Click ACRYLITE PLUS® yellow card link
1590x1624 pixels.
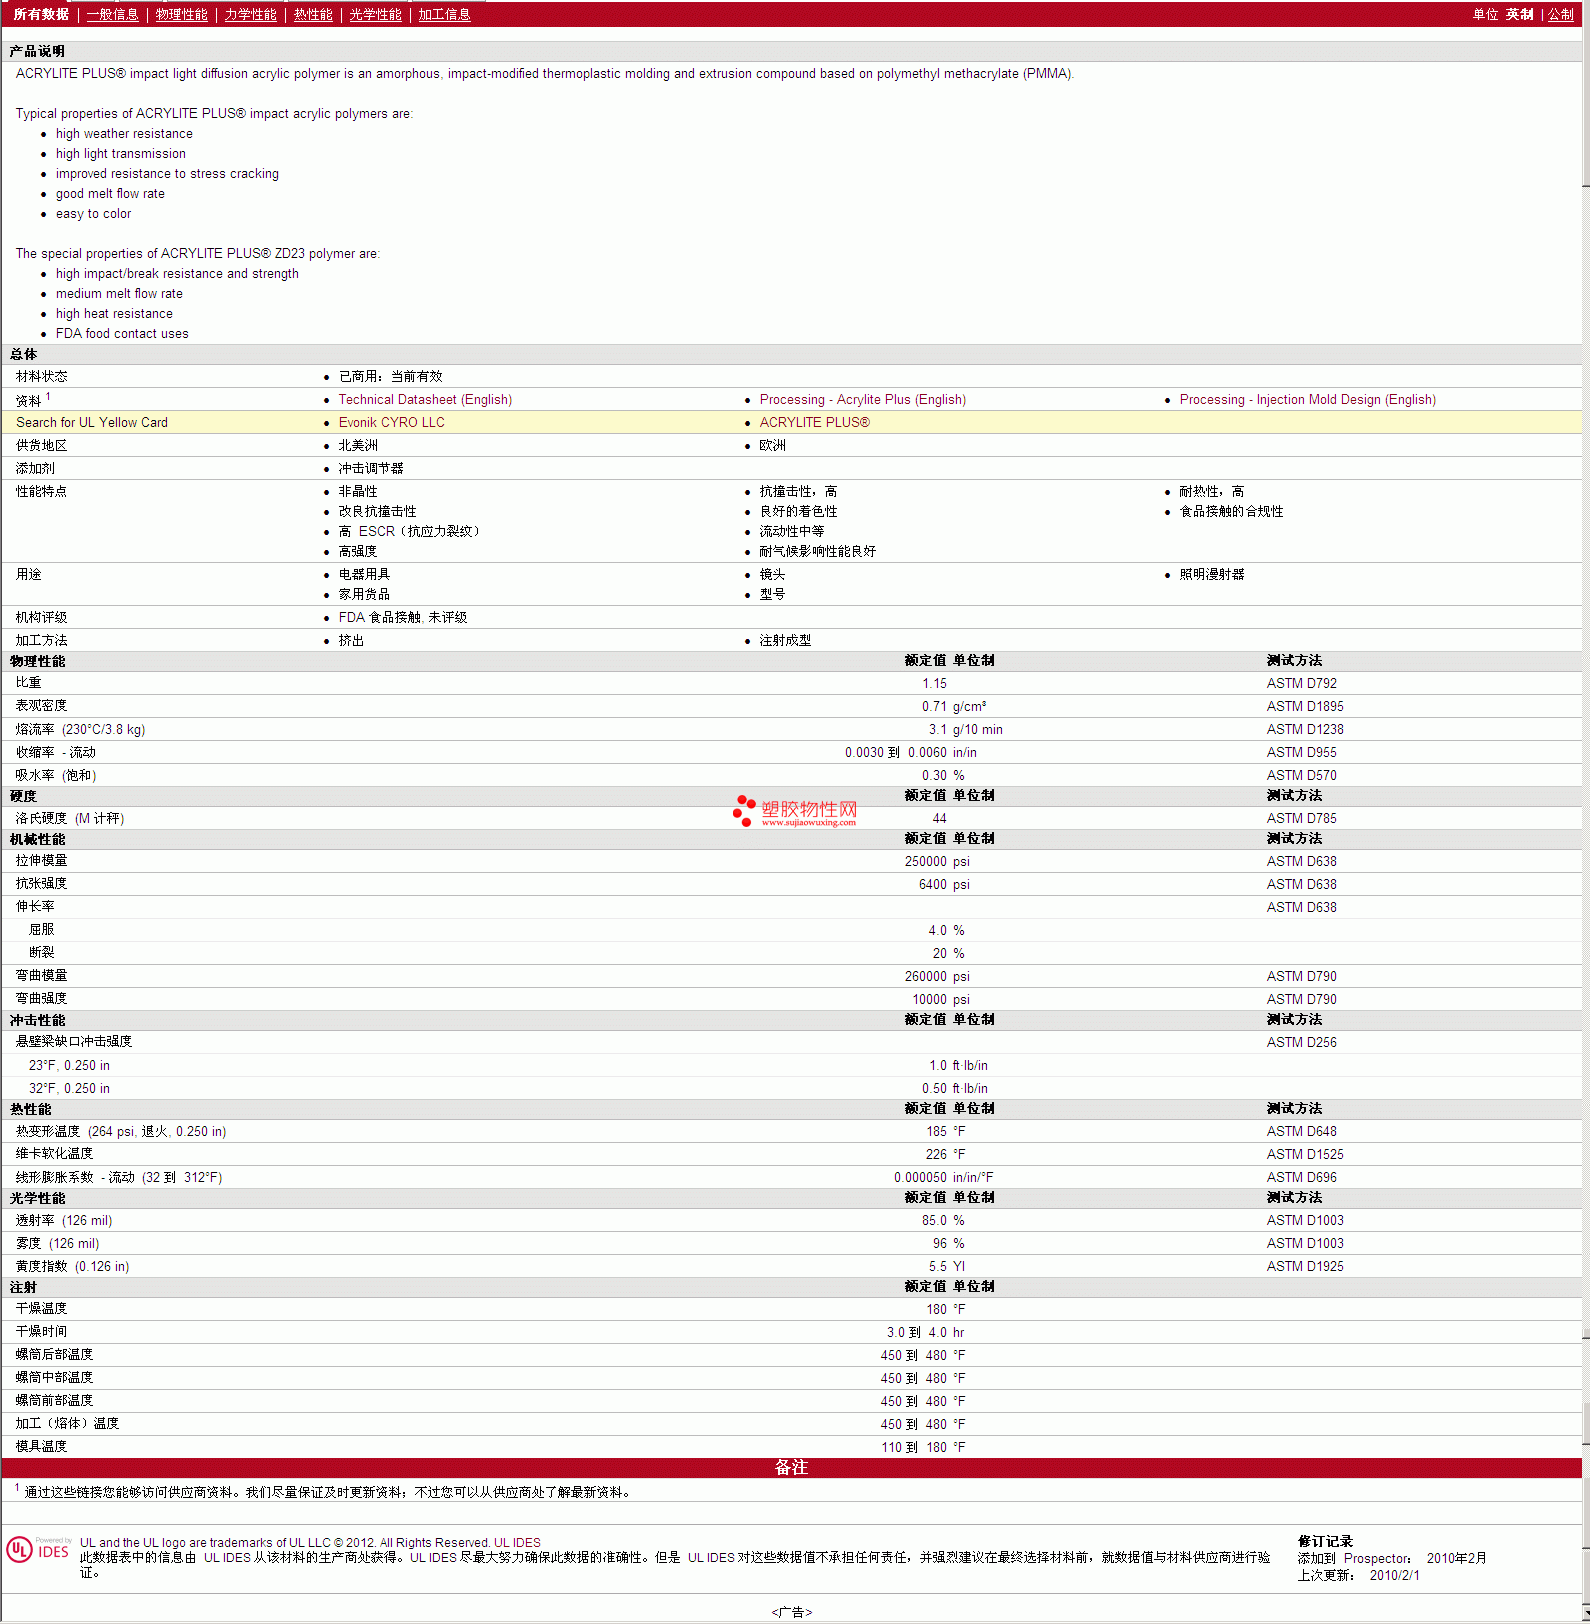814,422
